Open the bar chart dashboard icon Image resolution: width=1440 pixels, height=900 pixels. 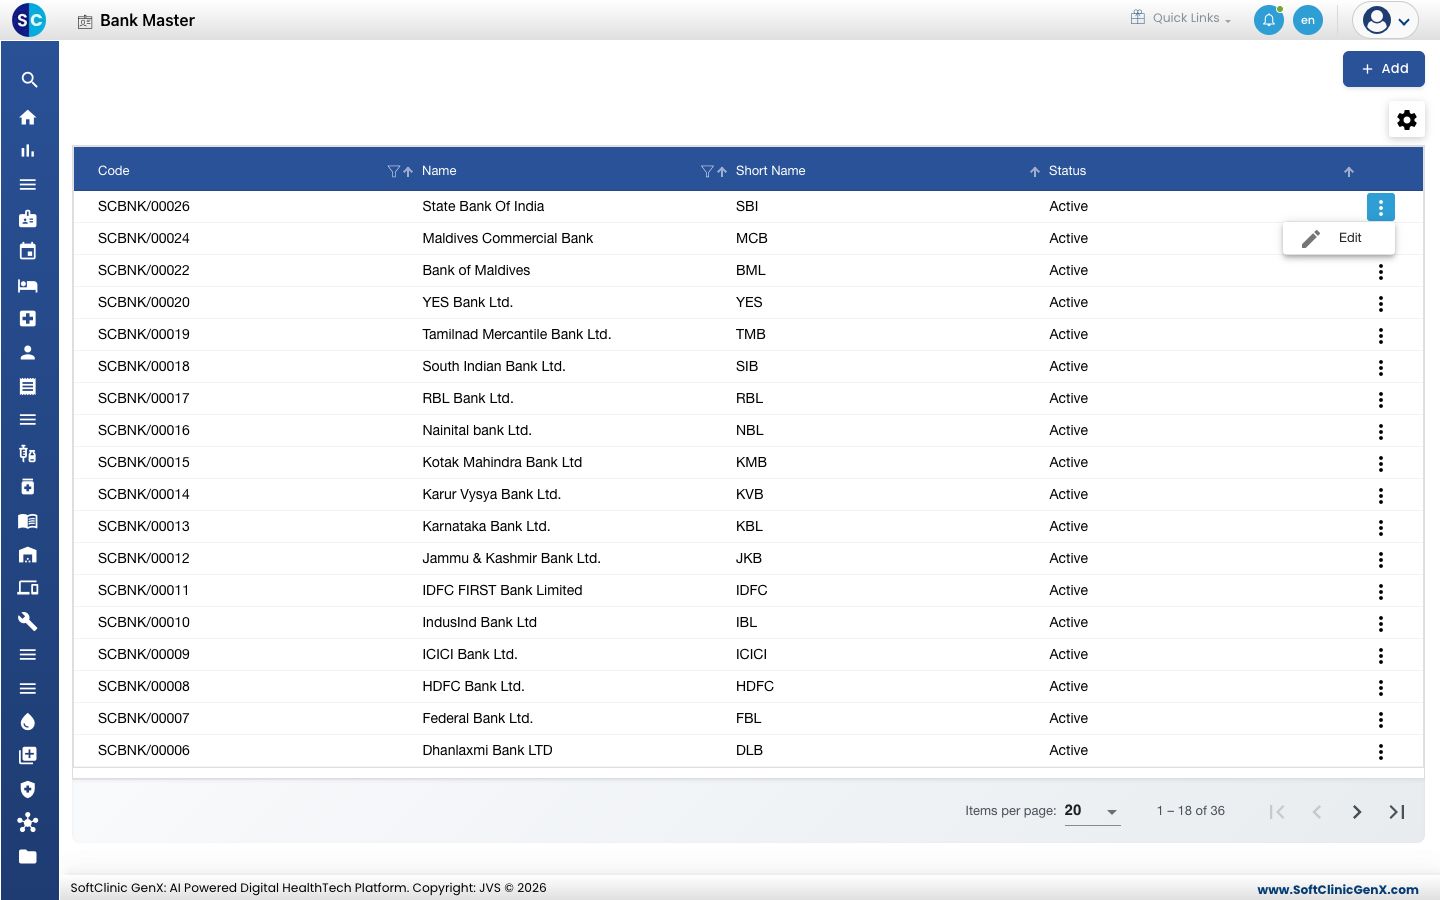28,151
